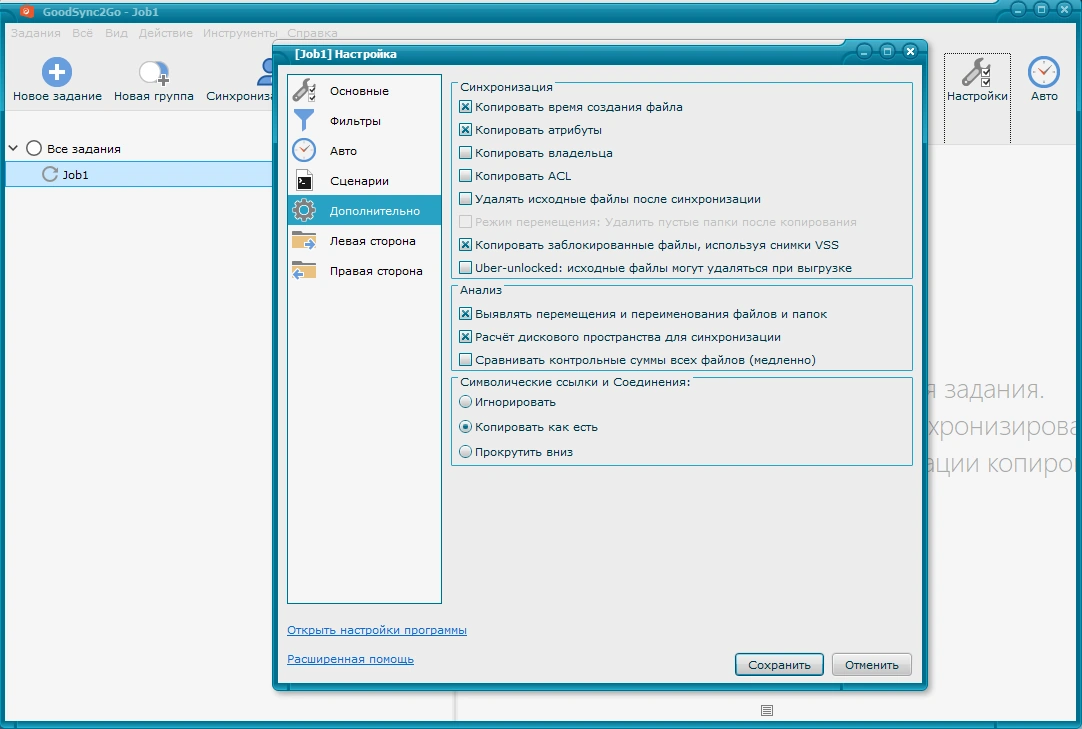
Task: Maximize the Настройка dialog window
Action: tap(887, 51)
